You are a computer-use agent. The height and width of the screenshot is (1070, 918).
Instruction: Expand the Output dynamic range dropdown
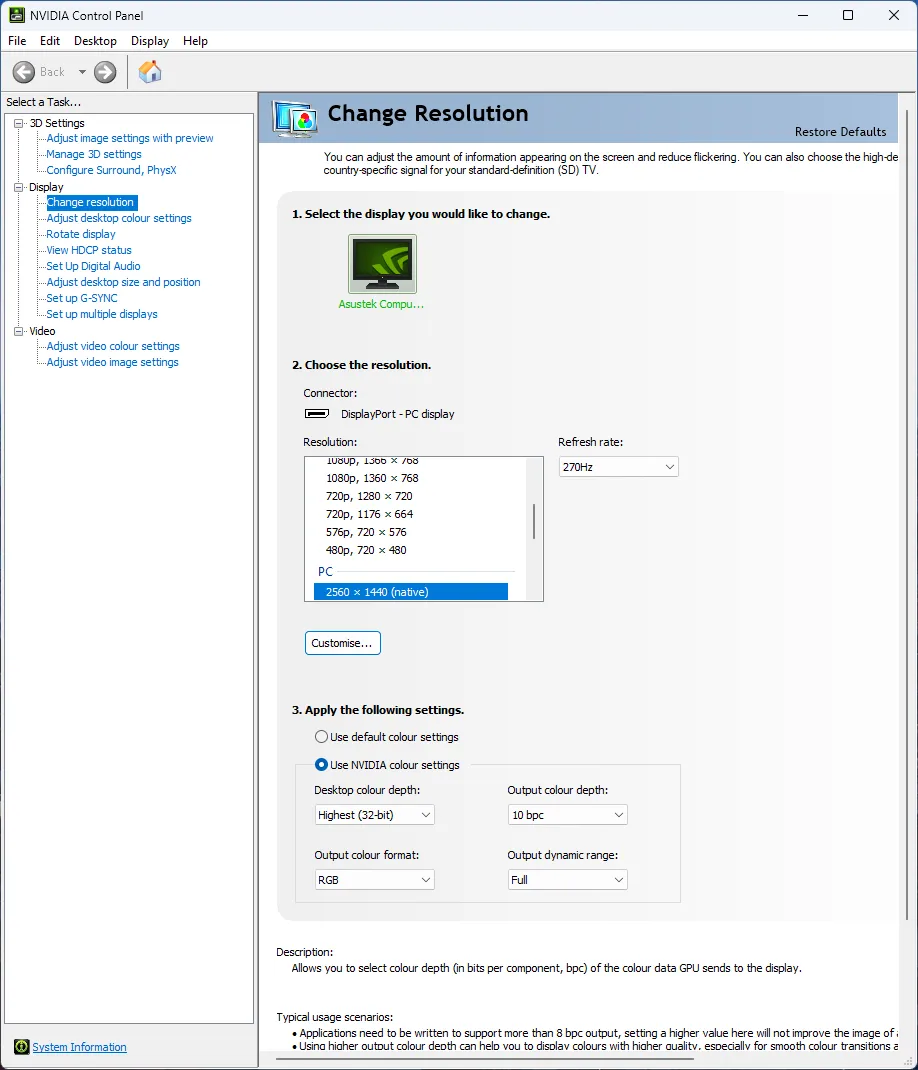coord(567,880)
